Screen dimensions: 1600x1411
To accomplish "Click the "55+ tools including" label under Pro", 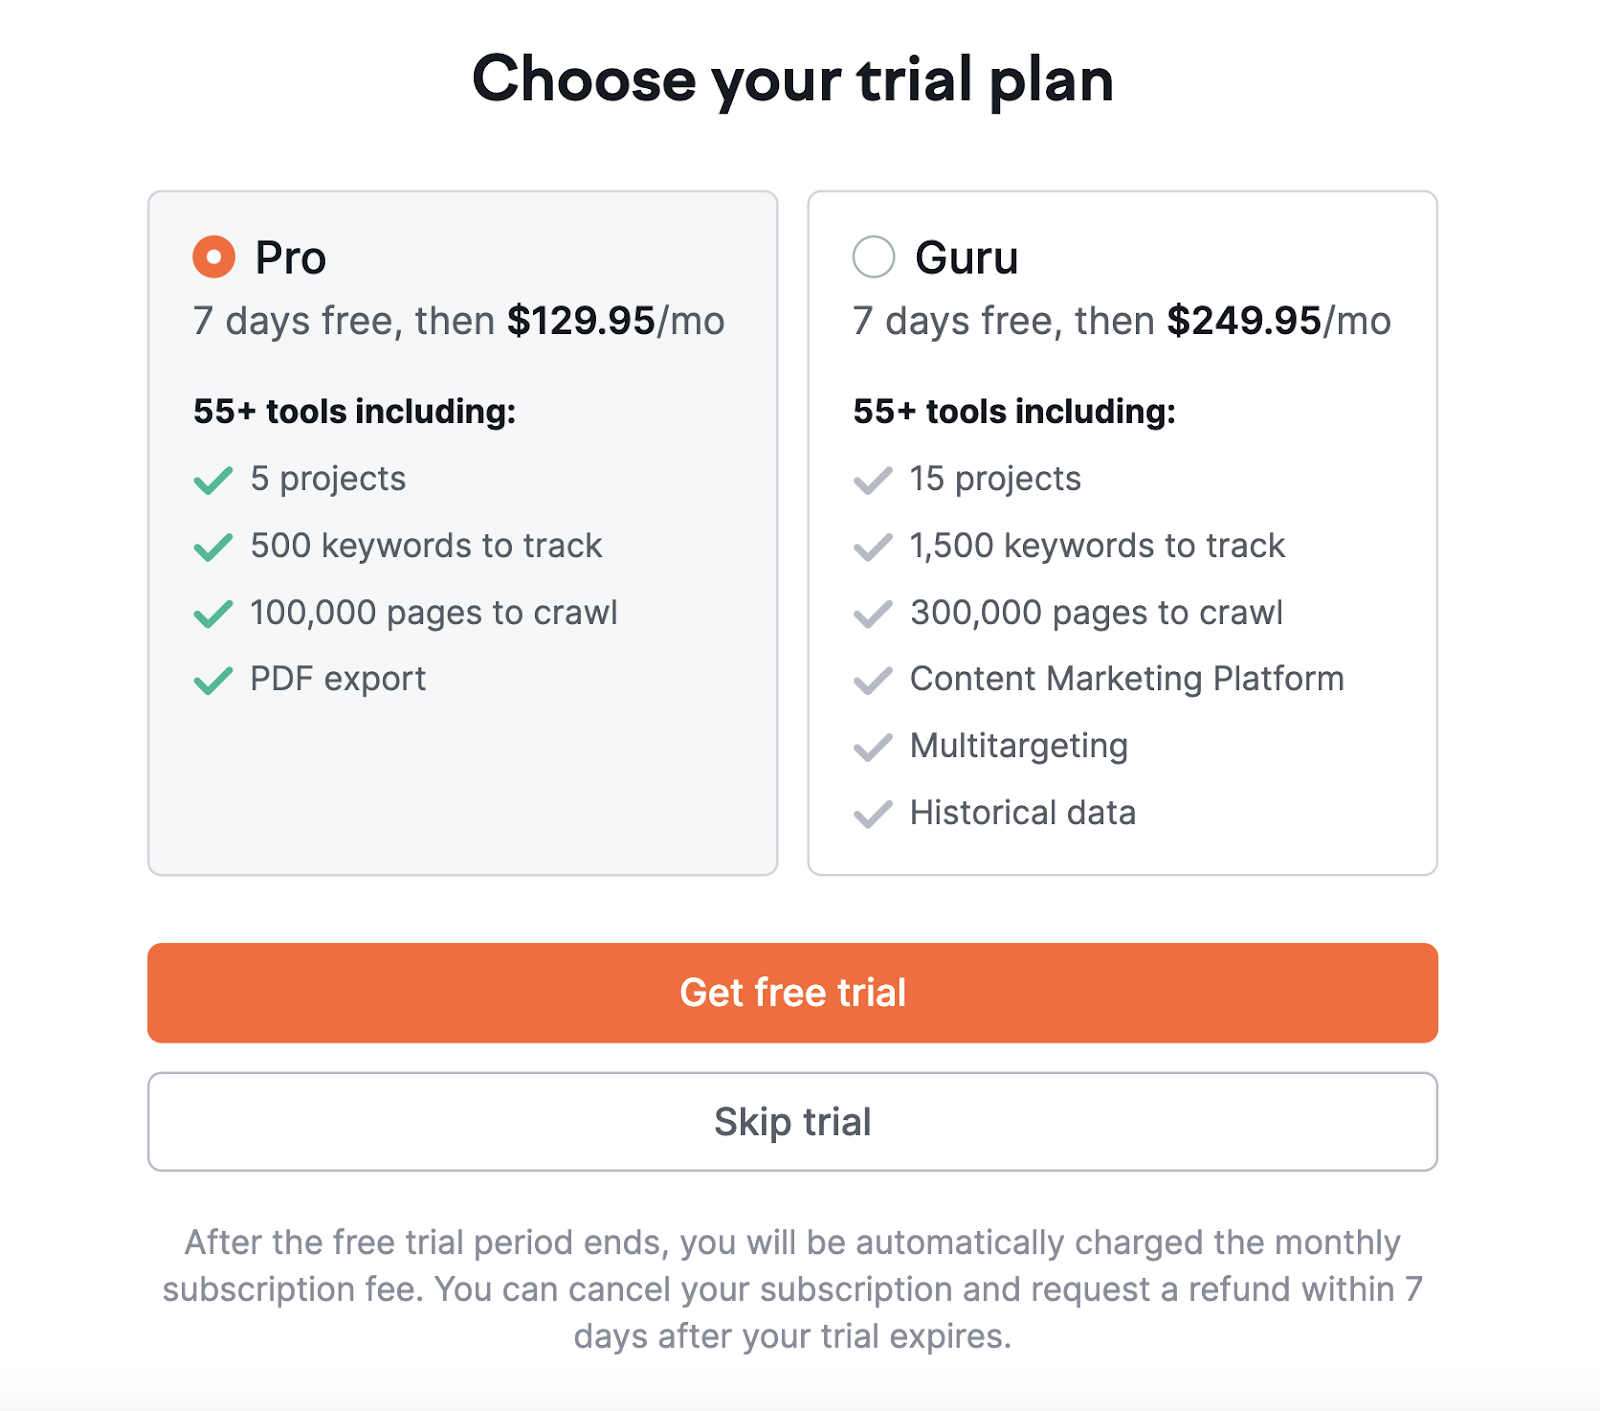I will (355, 411).
